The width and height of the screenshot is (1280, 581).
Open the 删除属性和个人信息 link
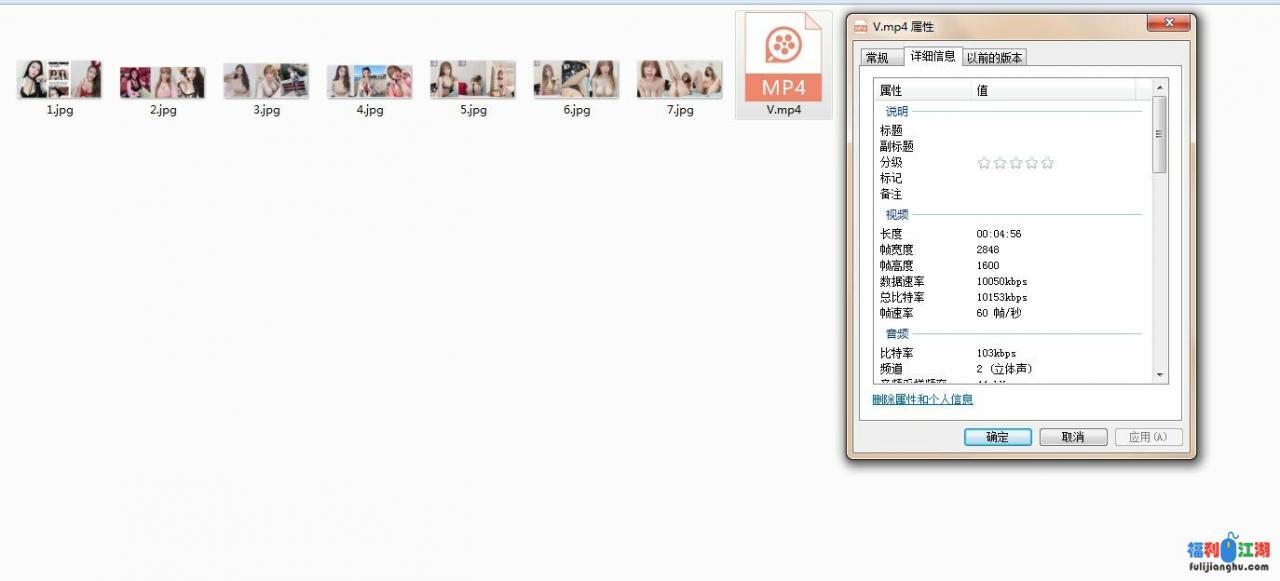pyautogui.click(x=920, y=399)
